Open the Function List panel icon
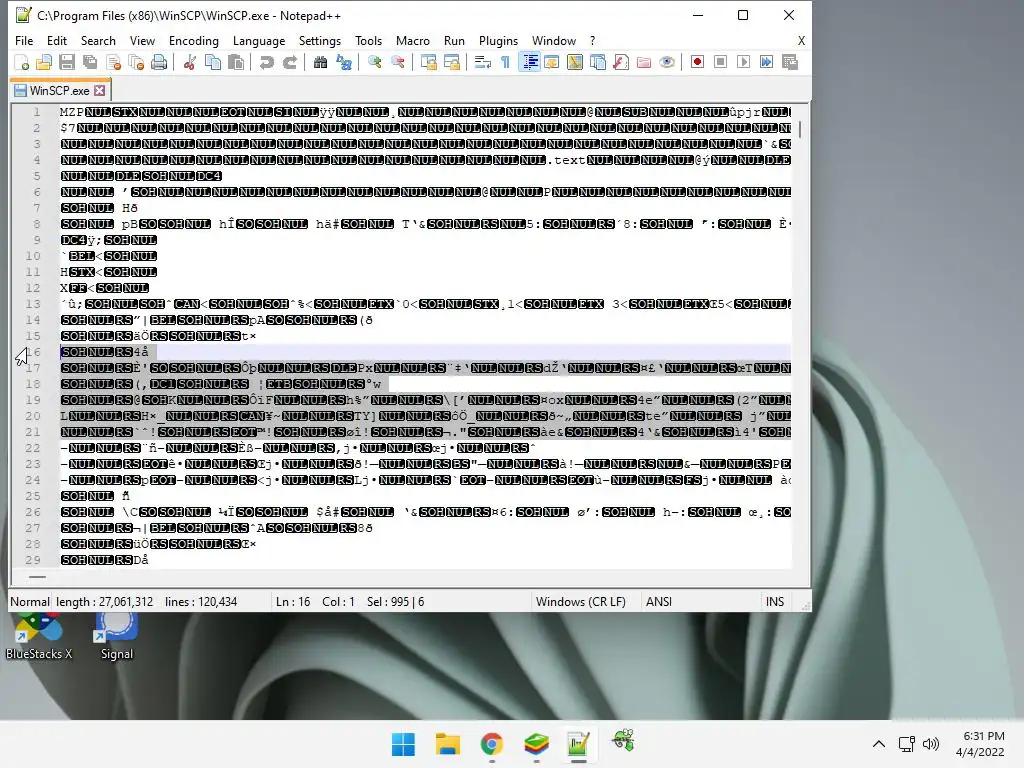 pos(621,63)
